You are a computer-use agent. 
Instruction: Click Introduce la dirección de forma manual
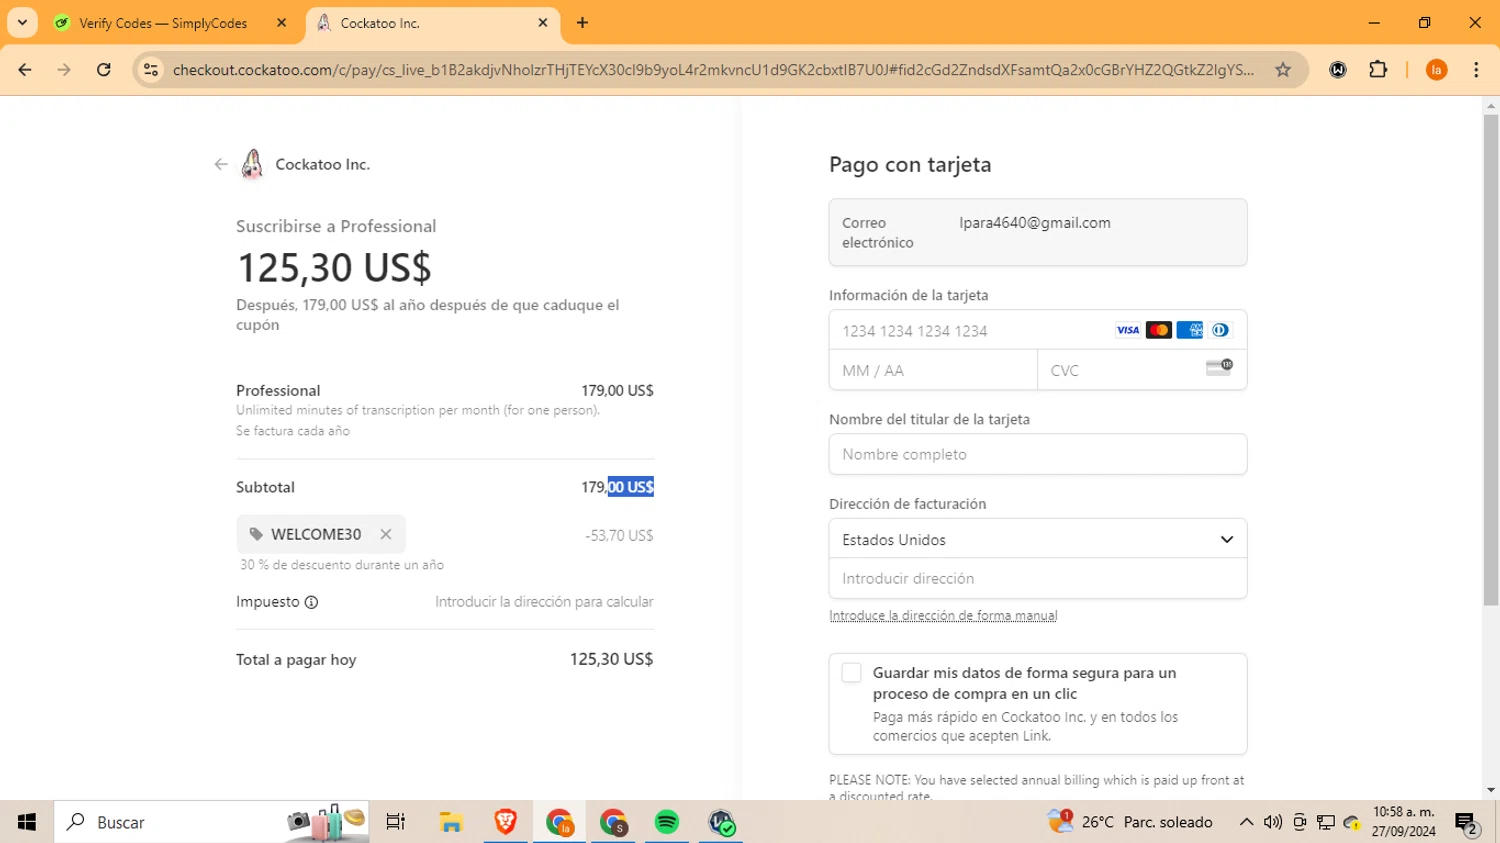(x=943, y=616)
